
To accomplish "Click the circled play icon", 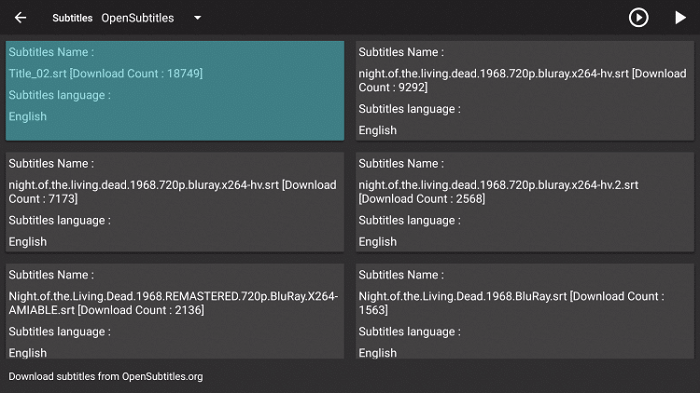I will click(x=638, y=18).
